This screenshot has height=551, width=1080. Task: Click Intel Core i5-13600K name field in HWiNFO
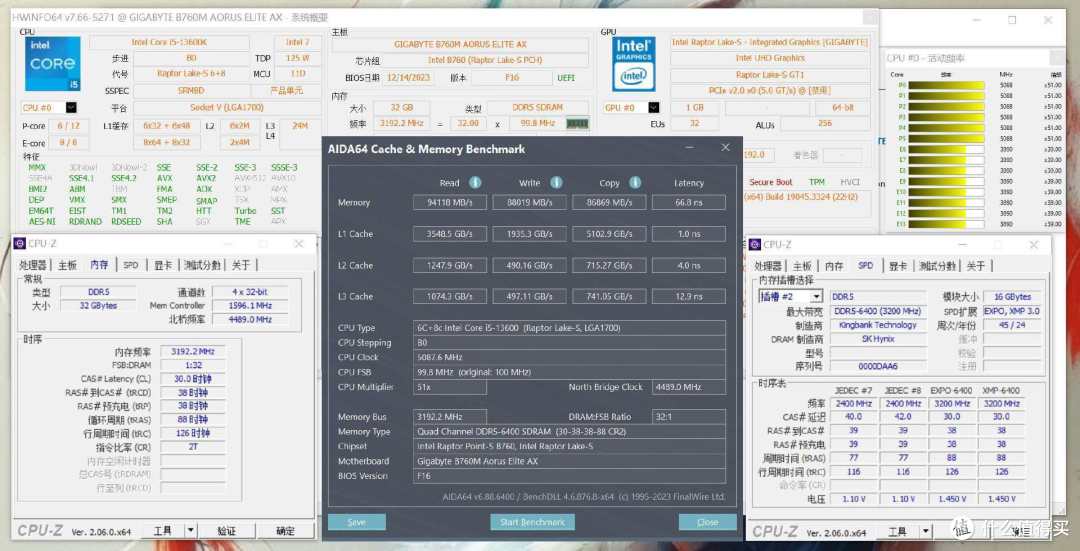[169, 43]
